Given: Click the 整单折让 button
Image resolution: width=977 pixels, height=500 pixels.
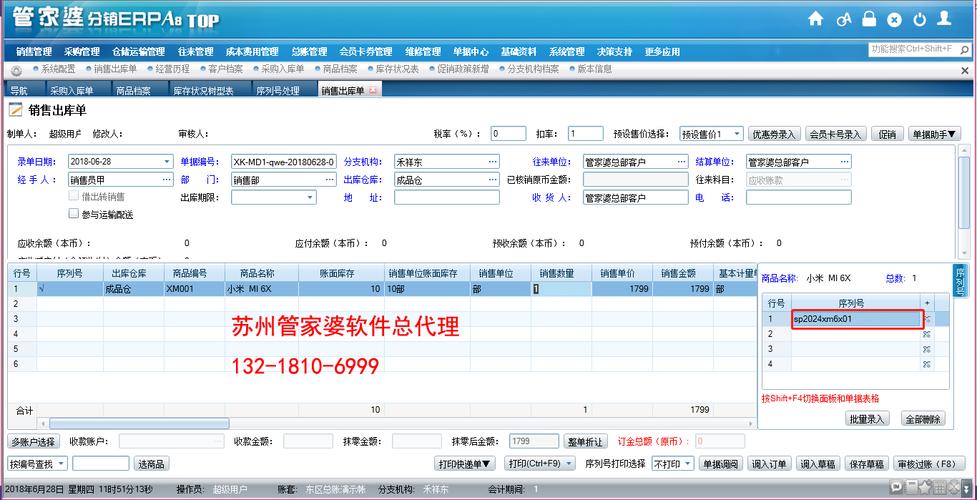Looking at the screenshot, I should 585,441.
